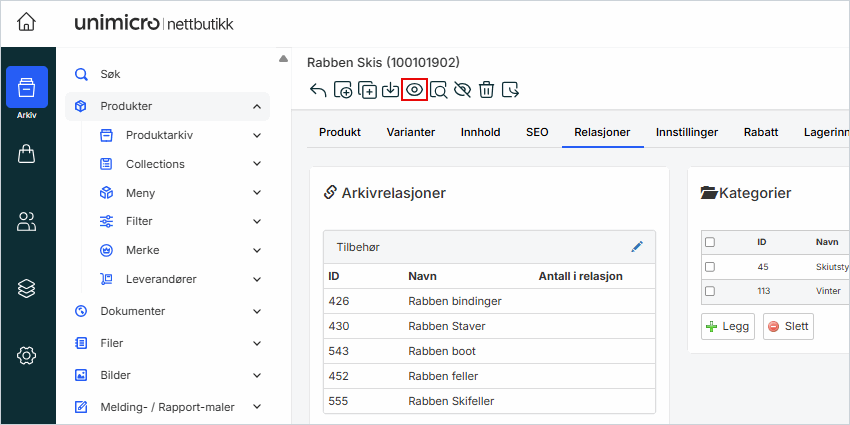Viewport: 850px width, 425px height.
Task: Click the eye preview icon in toolbar
Action: point(414,90)
